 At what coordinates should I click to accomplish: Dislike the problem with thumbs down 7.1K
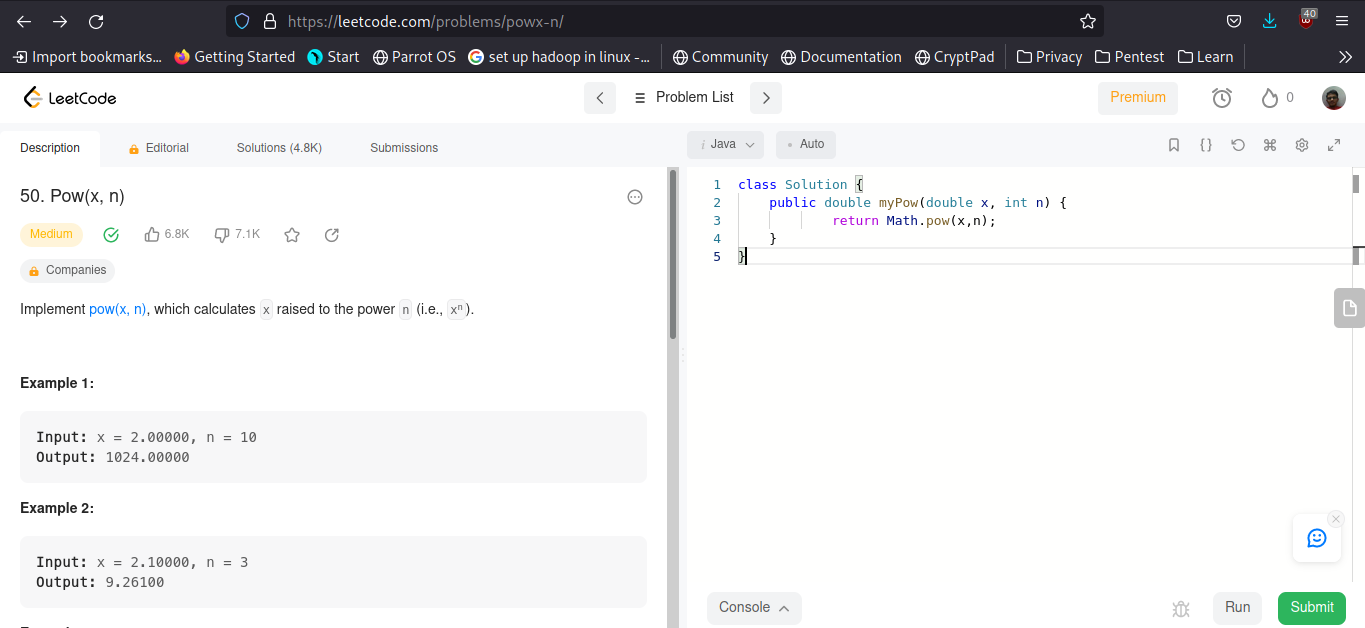click(x=237, y=235)
